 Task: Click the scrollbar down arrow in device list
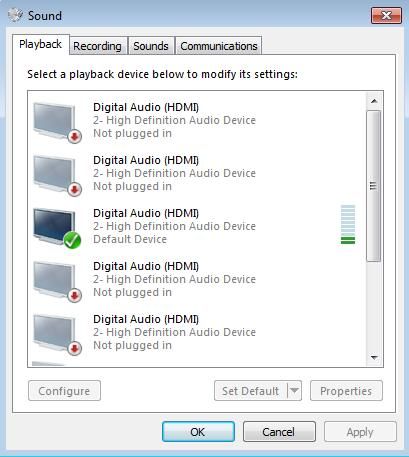pyautogui.click(x=374, y=358)
